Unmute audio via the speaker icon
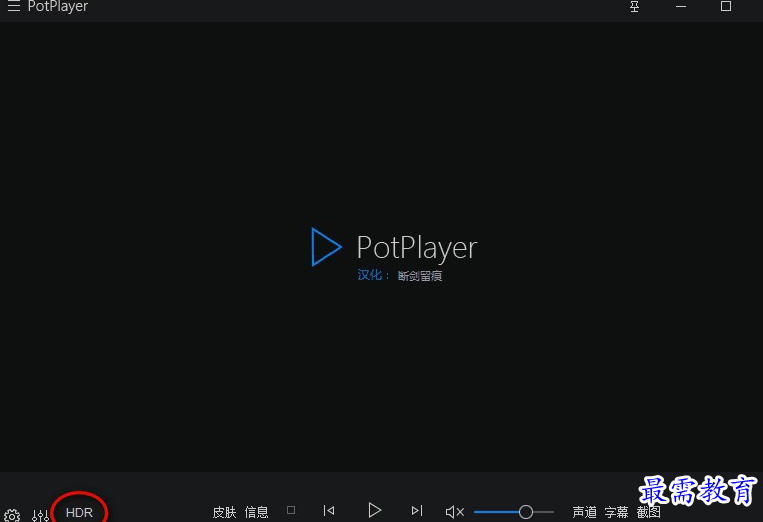763x522 pixels. tap(454, 512)
